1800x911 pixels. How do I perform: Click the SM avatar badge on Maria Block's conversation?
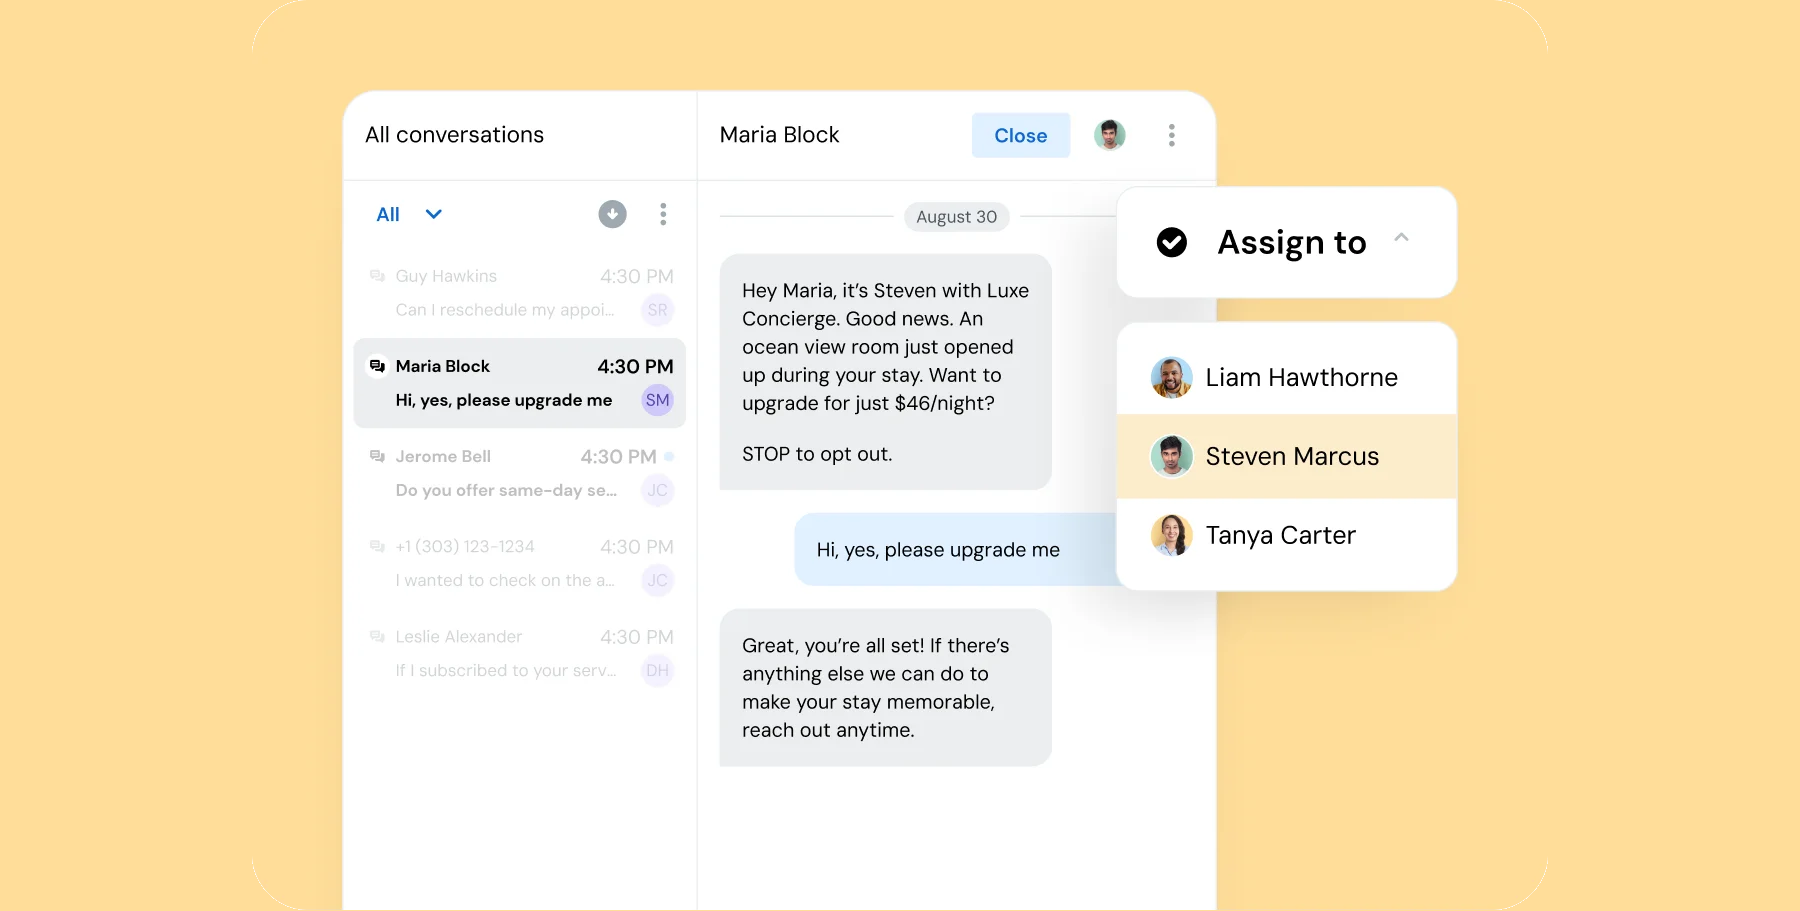pyautogui.click(x=657, y=400)
